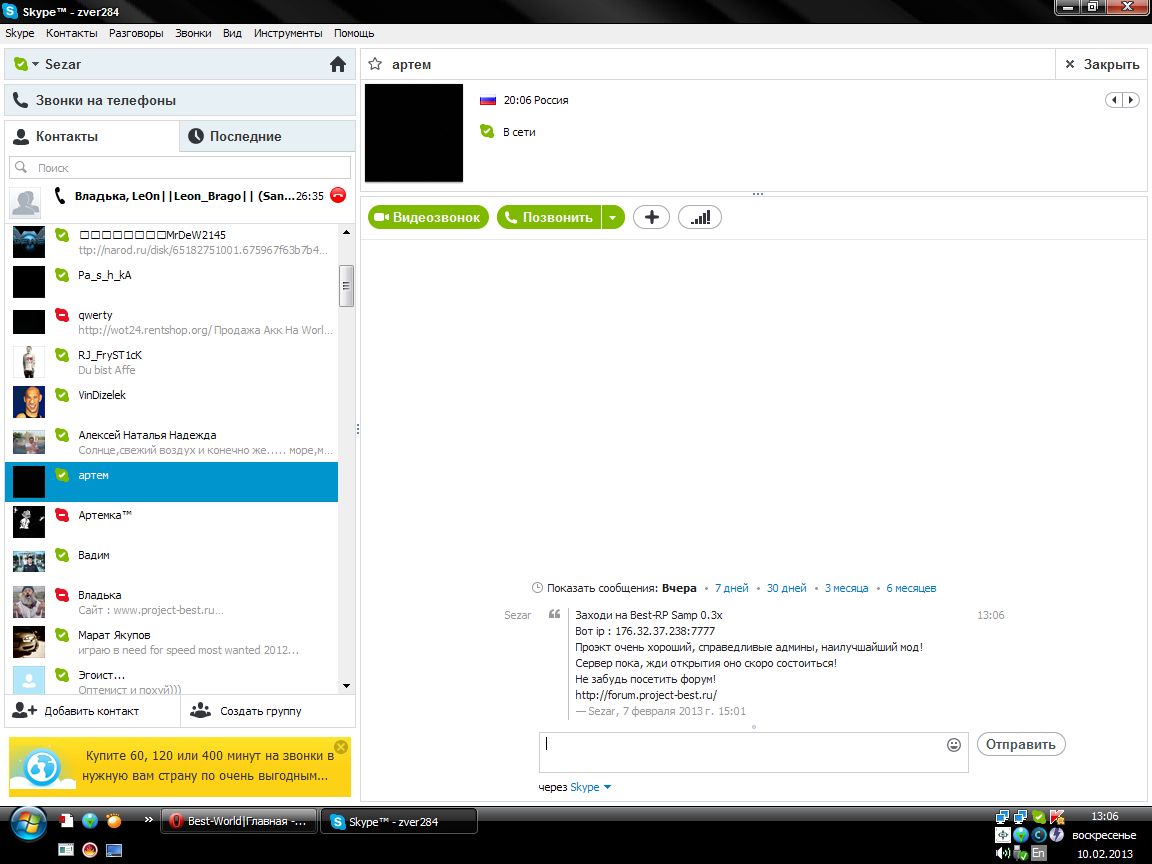Image resolution: width=1152 pixels, height=864 pixels.
Task: Select contact RJ_FryST1cK
Action: 171,362
